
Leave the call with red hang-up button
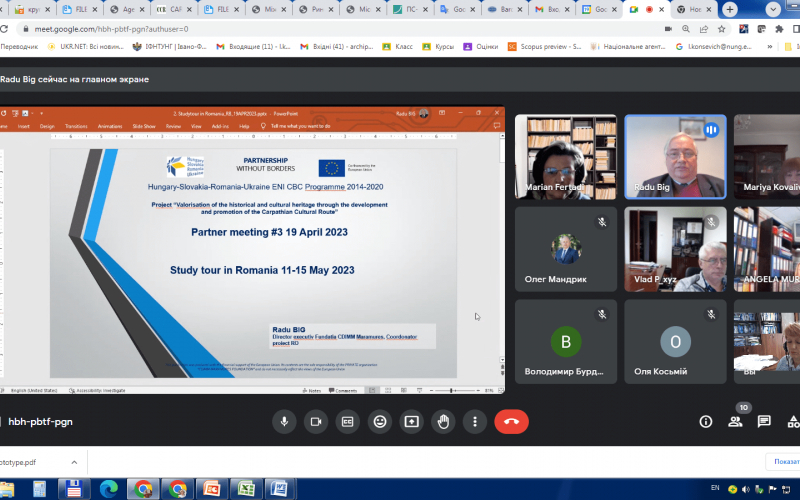point(511,422)
